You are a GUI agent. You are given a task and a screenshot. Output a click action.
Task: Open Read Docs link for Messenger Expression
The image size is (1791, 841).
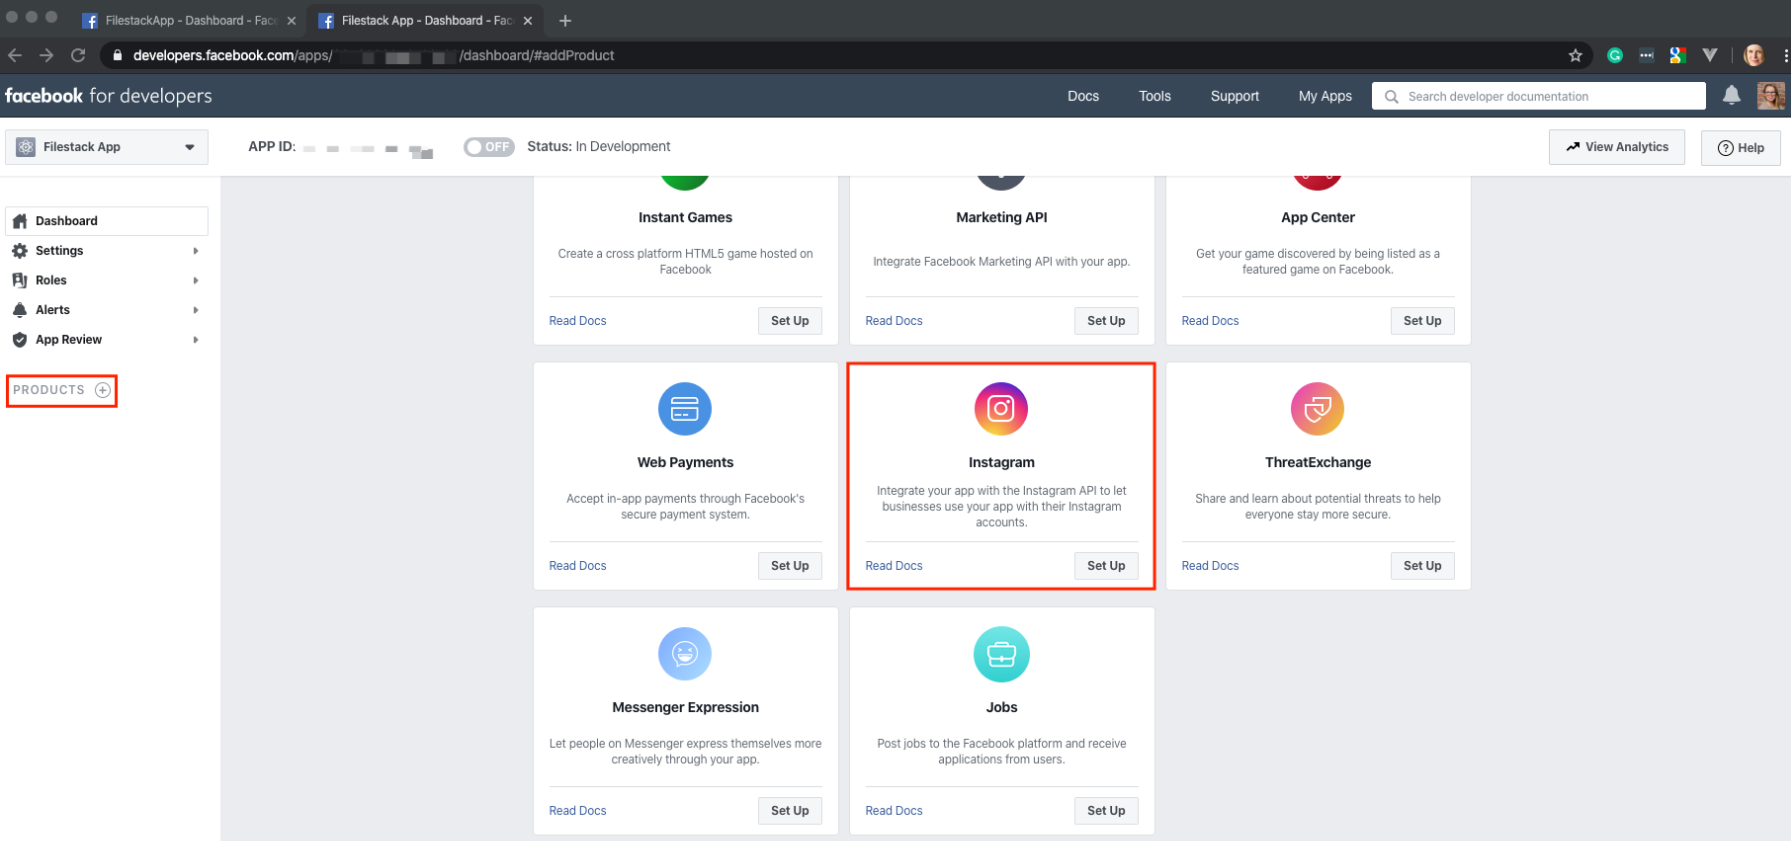pyautogui.click(x=578, y=811)
